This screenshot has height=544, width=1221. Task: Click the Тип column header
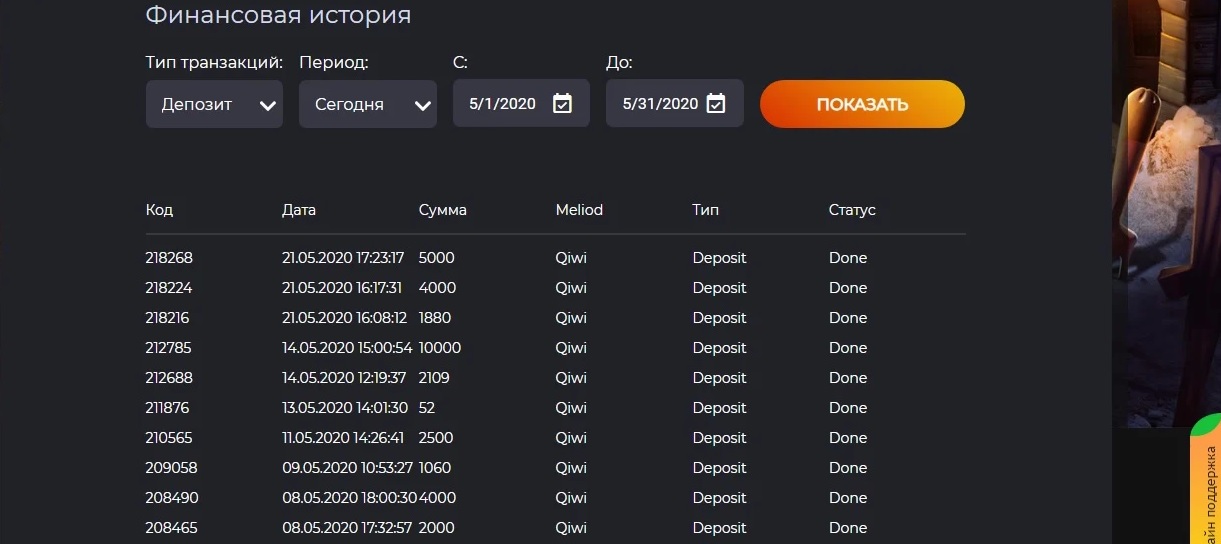point(705,210)
